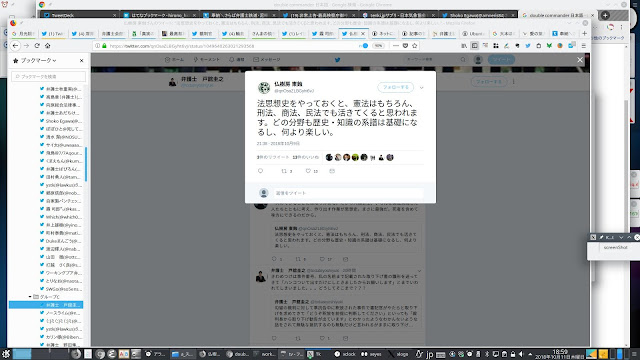Close the bookmarks sidebar
The height and width of the screenshot is (360, 640).
pos(82,60)
